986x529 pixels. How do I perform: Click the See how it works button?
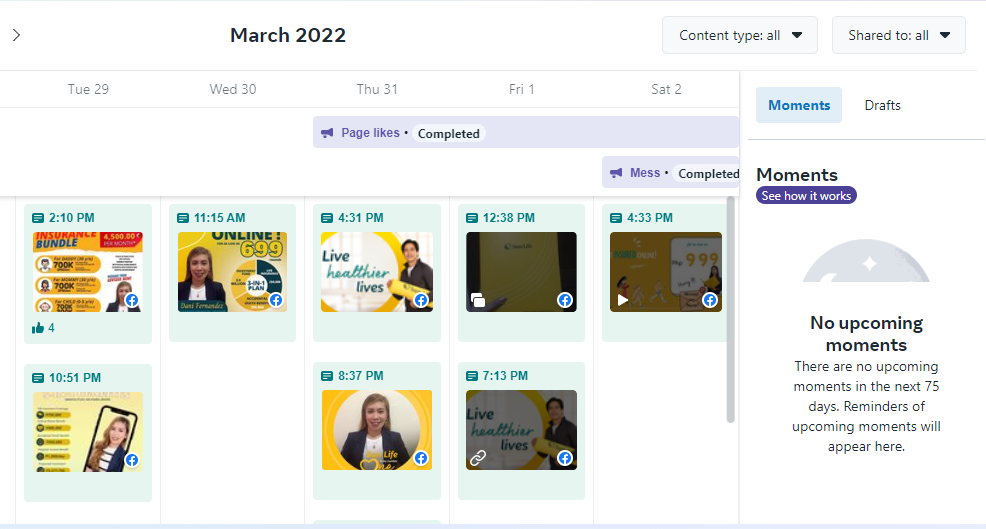[x=806, y=196]
